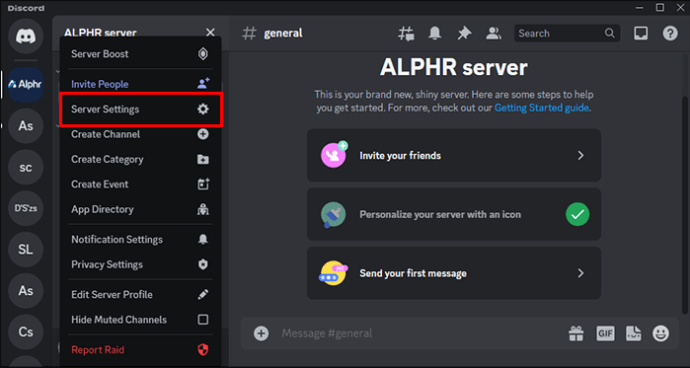Select Server Boost menu entry

pos(140,54)
